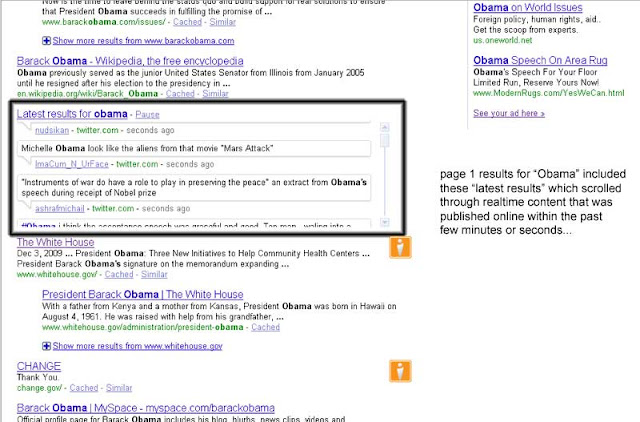Viewport: 640px width, 422px height.
Task: Open nudsikan Twitter profile link
Action: [52, 130]
